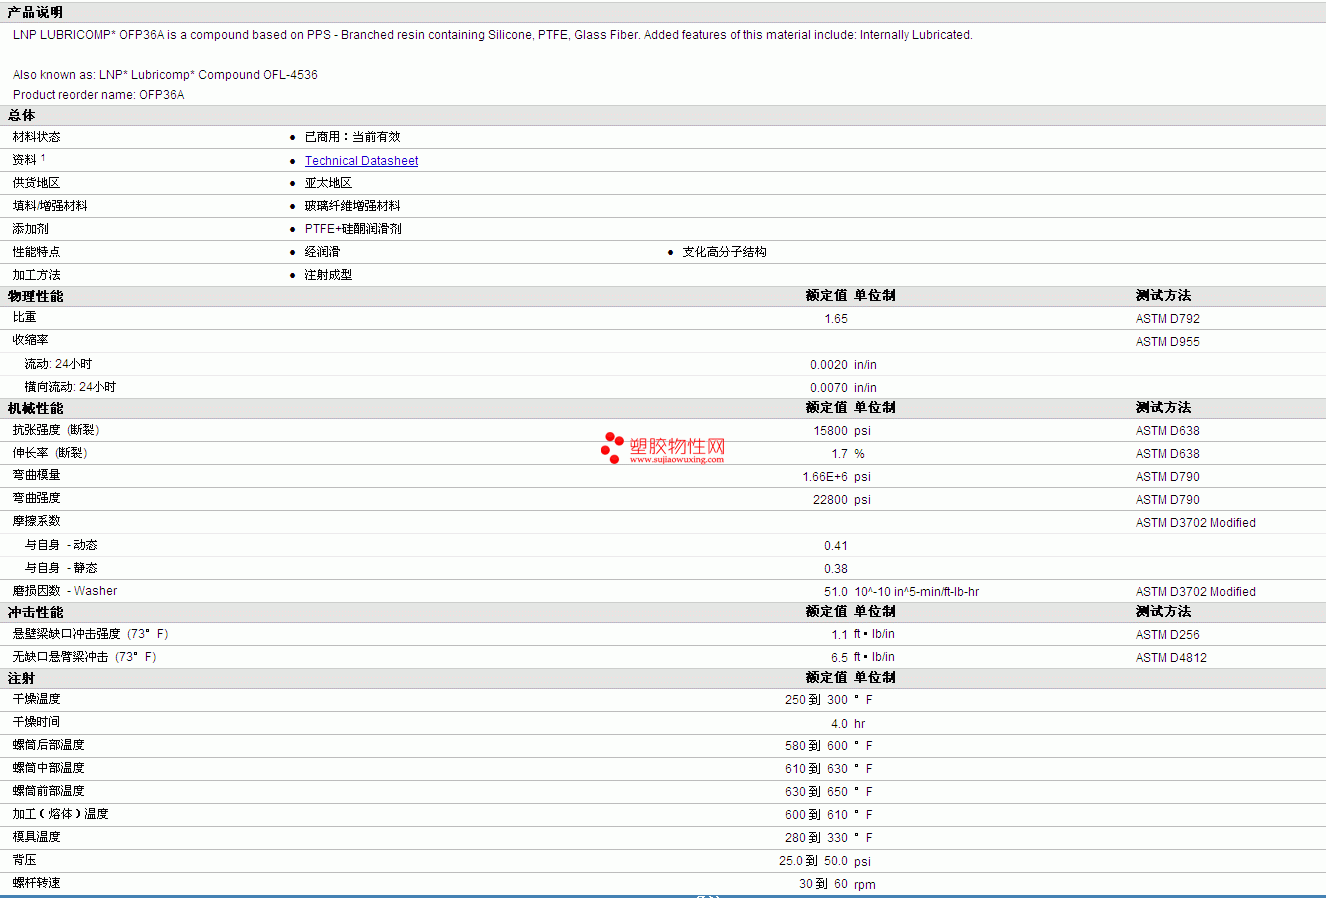Screen dimensions: 1326x898
Task: Click the 弯曲强度 value 22800
Action: (x=831, y=500)
